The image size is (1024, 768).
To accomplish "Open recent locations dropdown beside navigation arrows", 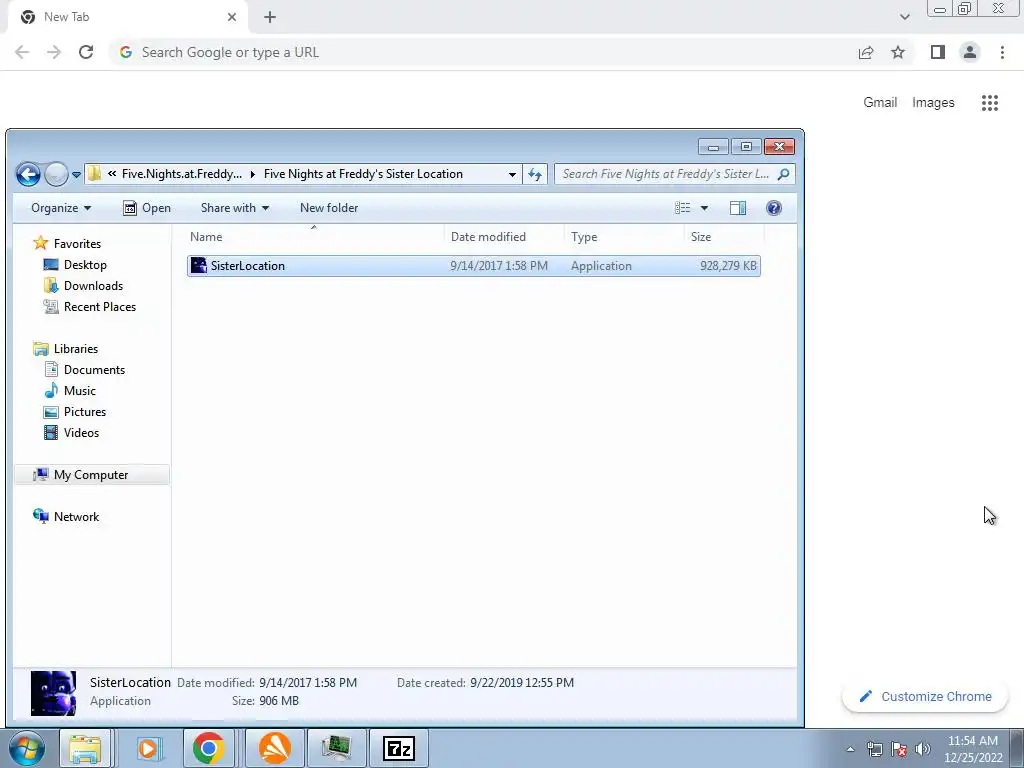I will (76, 175).
